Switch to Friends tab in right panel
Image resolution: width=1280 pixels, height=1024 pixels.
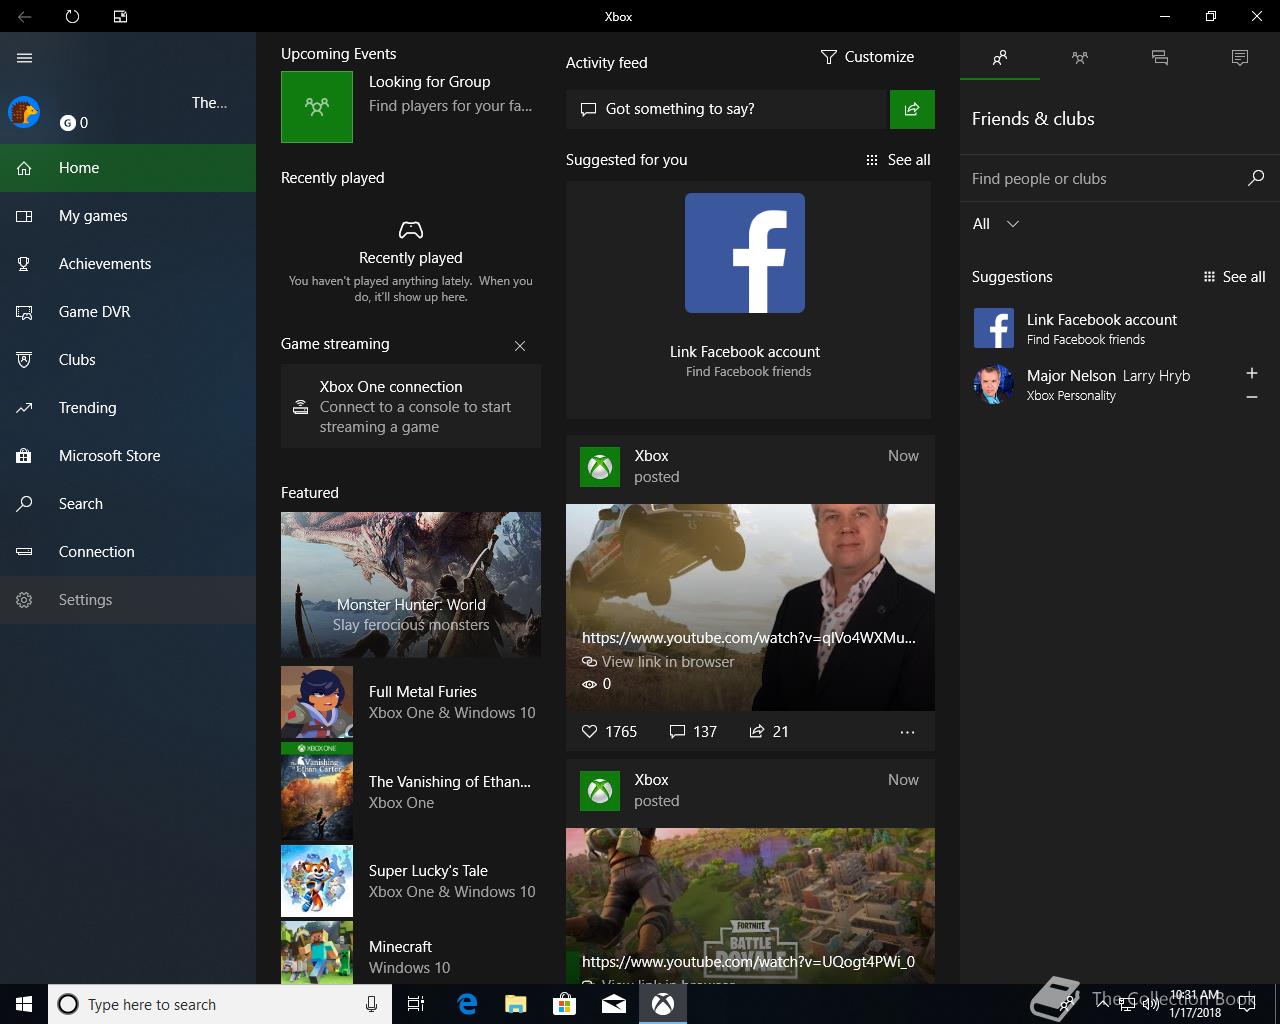point(1000,58)
